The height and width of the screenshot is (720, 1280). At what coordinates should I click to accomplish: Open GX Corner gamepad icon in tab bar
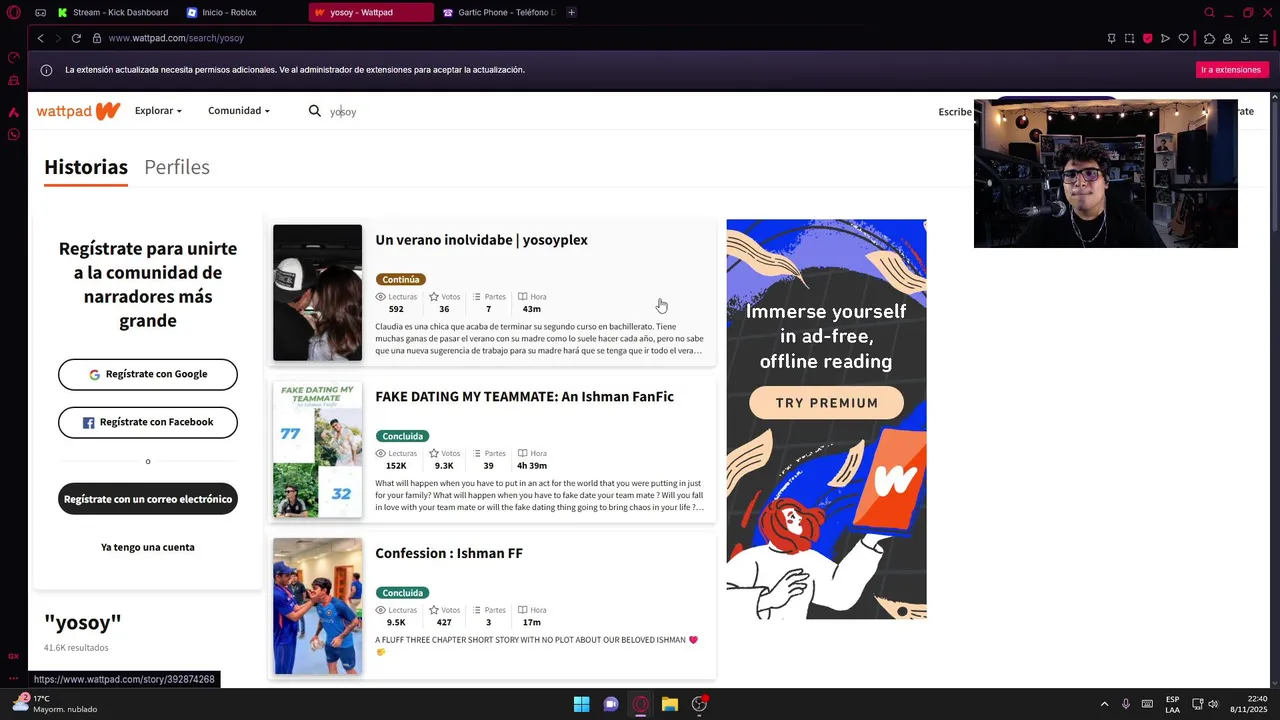point(40,12)
